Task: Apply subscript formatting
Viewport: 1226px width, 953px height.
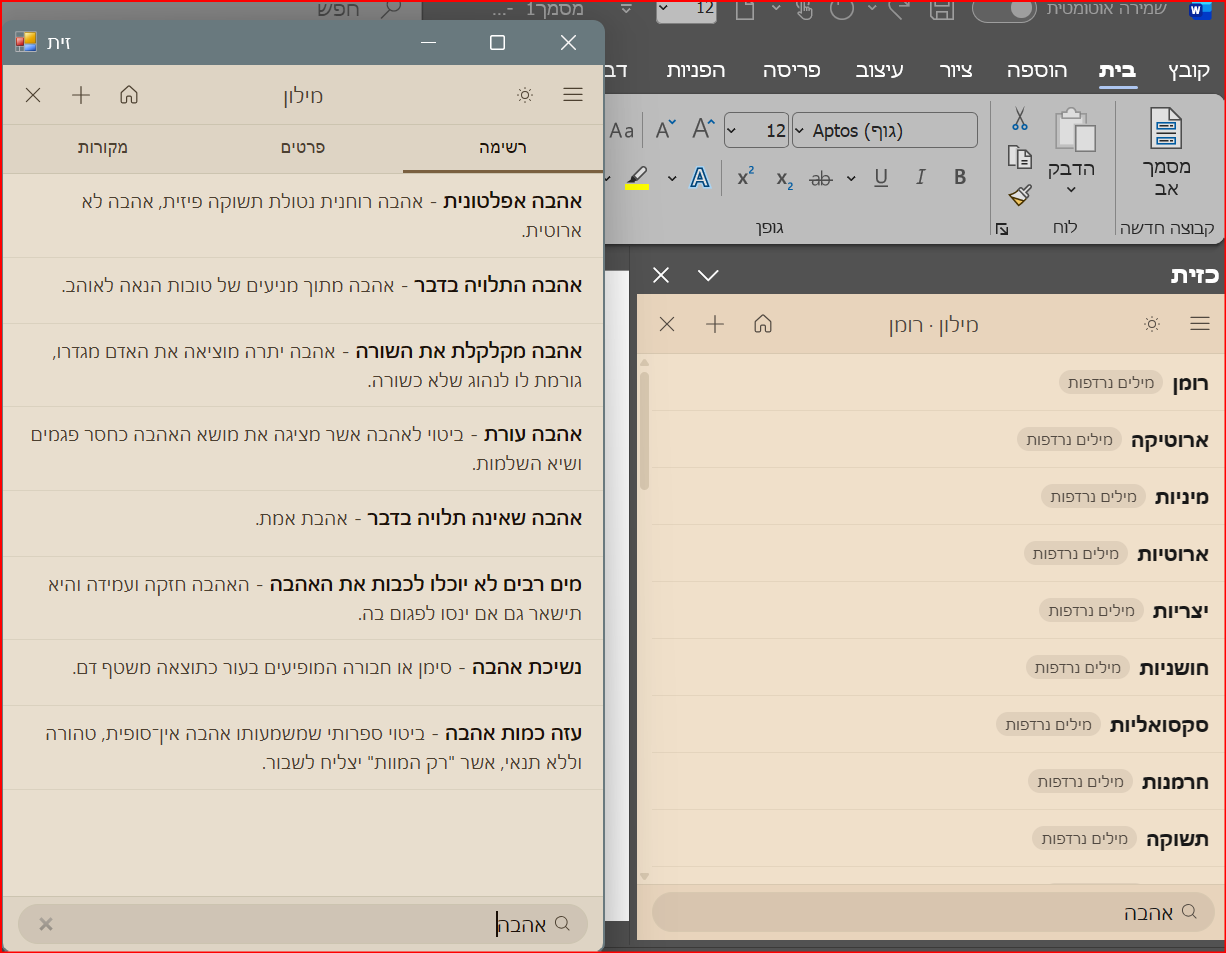Action: tap(784, 179)
